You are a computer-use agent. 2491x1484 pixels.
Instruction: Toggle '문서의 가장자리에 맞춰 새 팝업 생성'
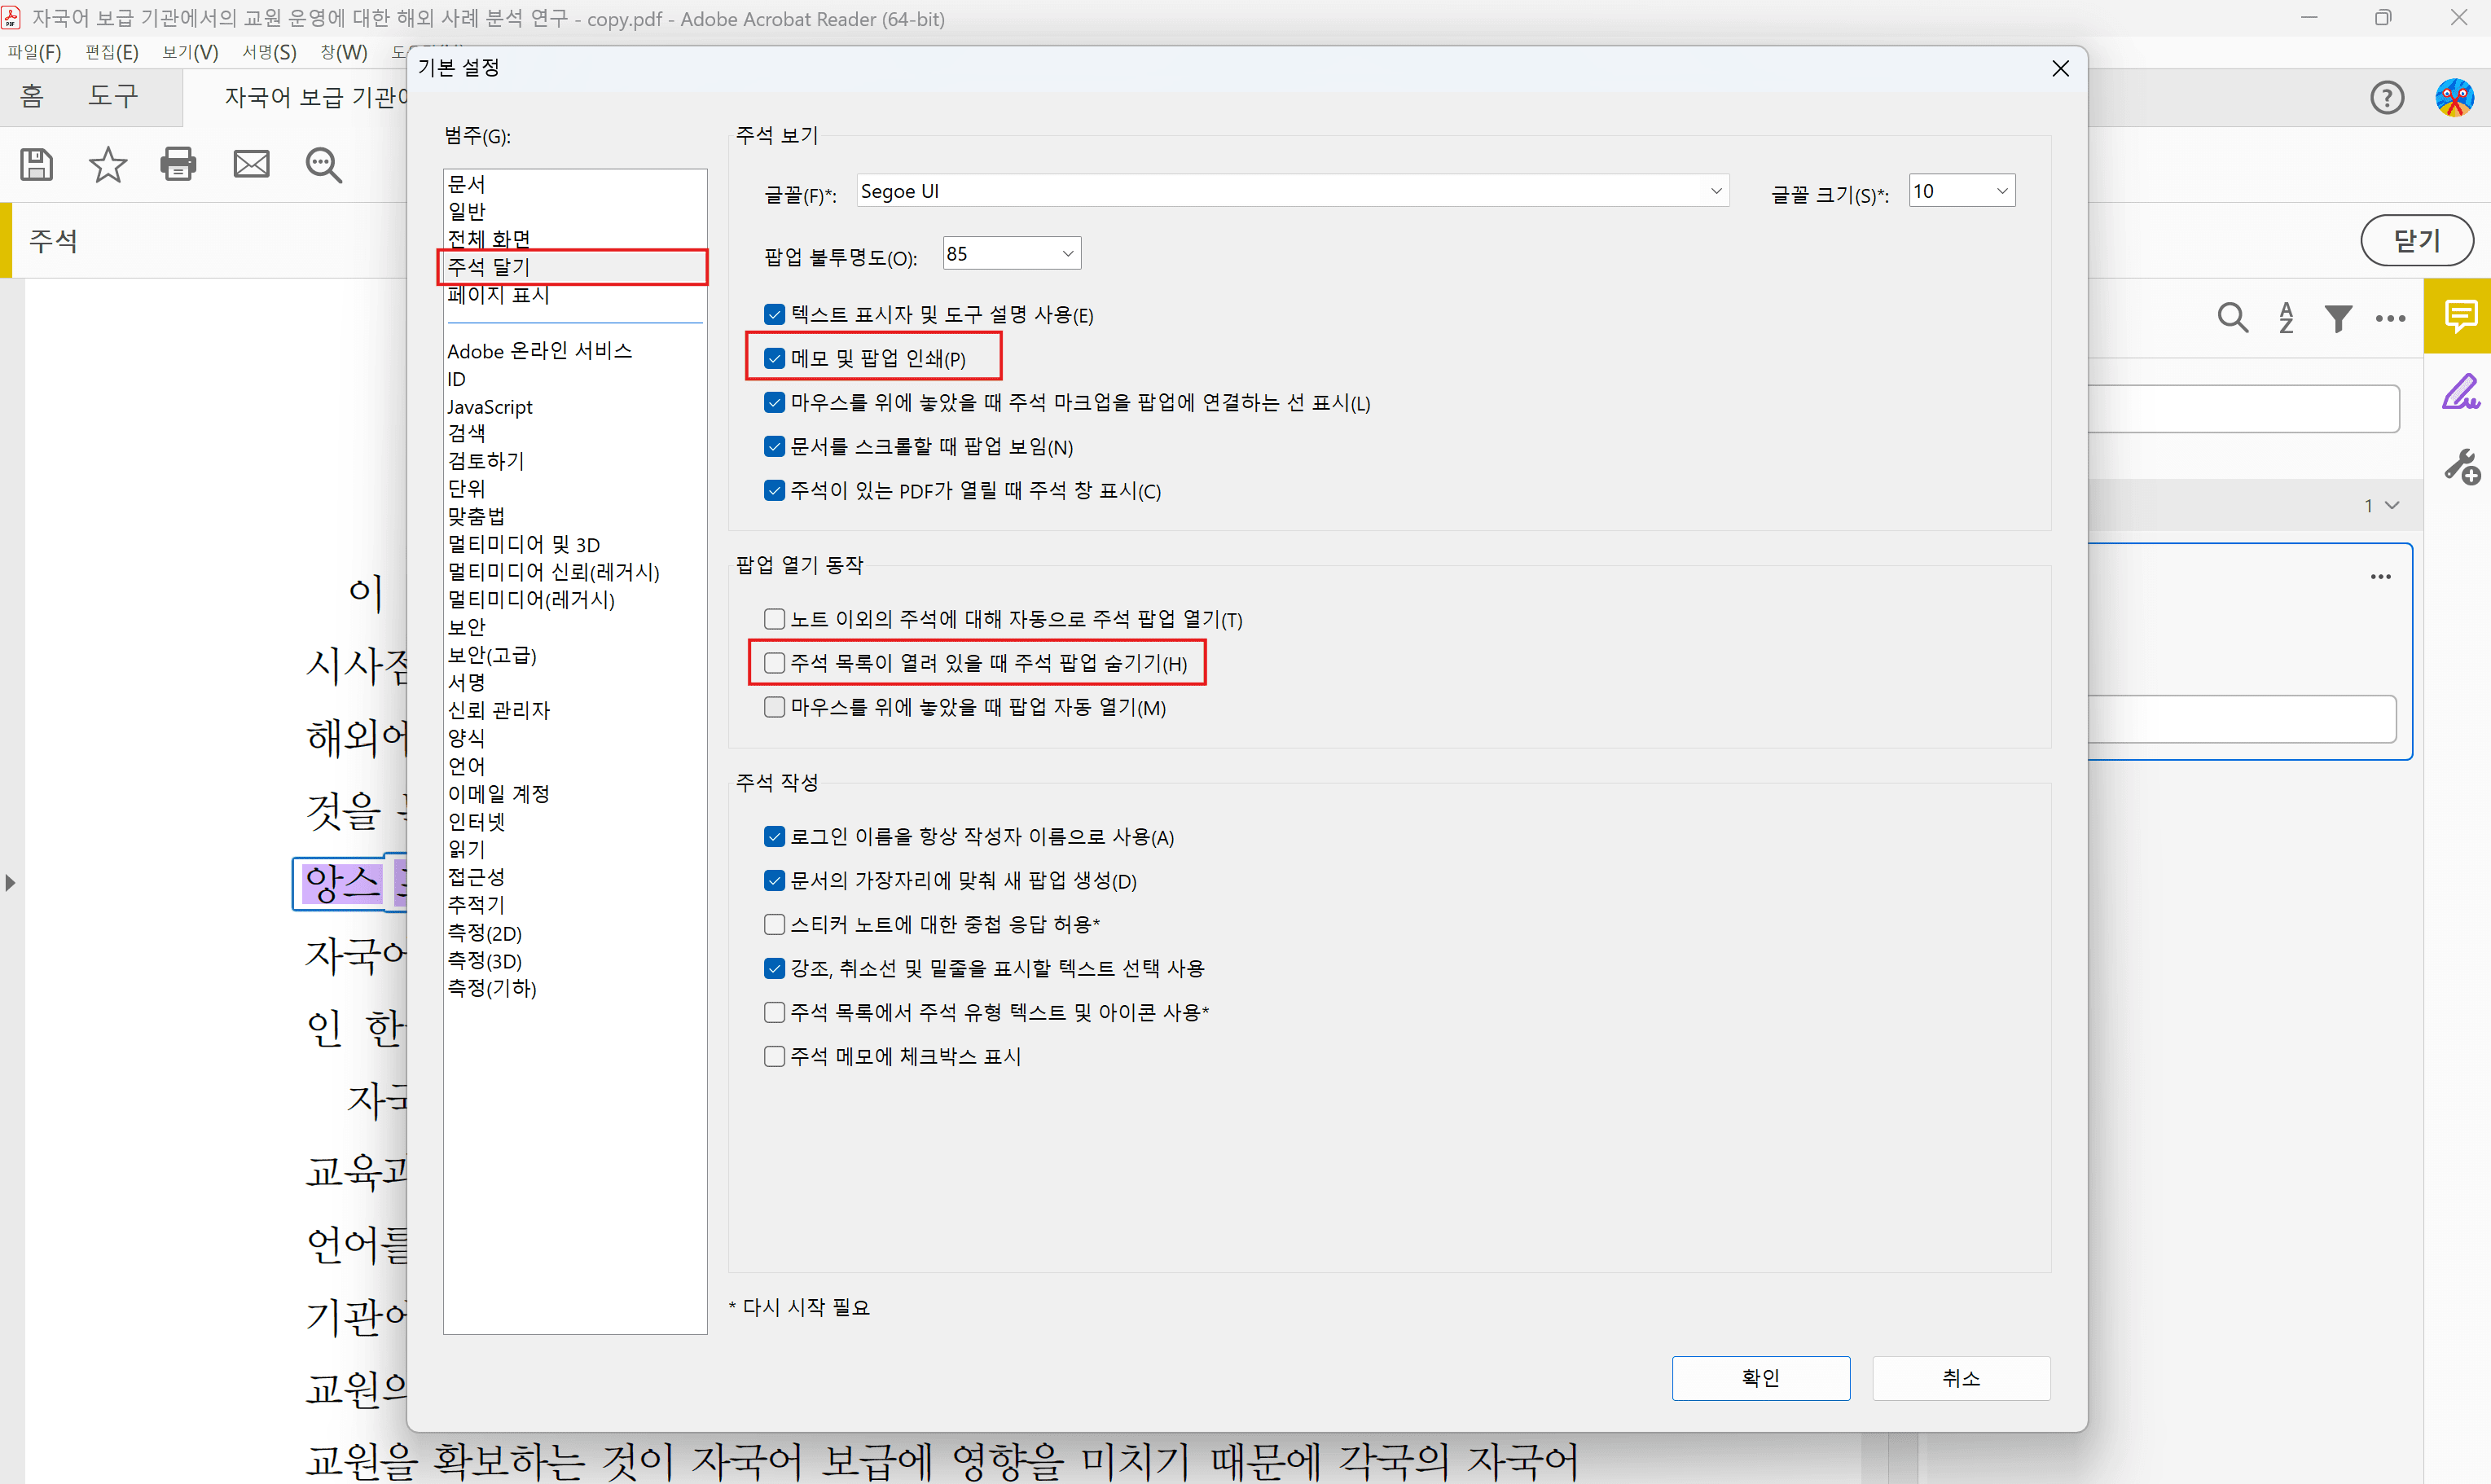(x=774, y=880)
